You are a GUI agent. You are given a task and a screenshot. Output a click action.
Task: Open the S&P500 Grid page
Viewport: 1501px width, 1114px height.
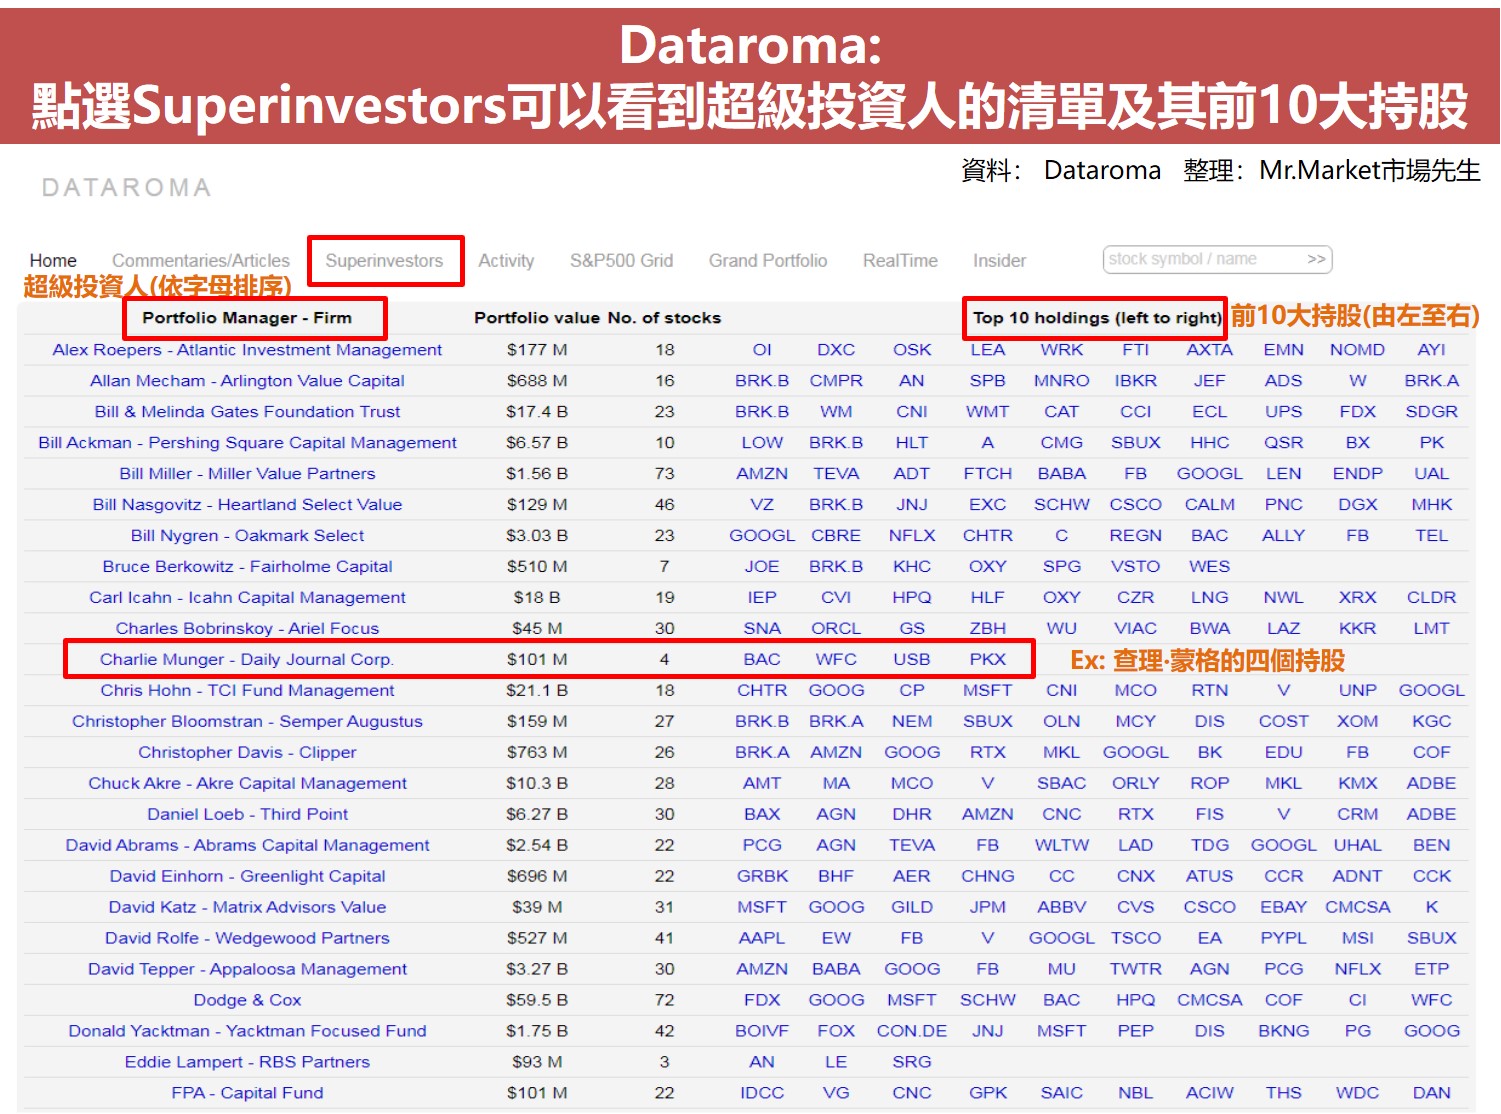[x=621, y=260]
